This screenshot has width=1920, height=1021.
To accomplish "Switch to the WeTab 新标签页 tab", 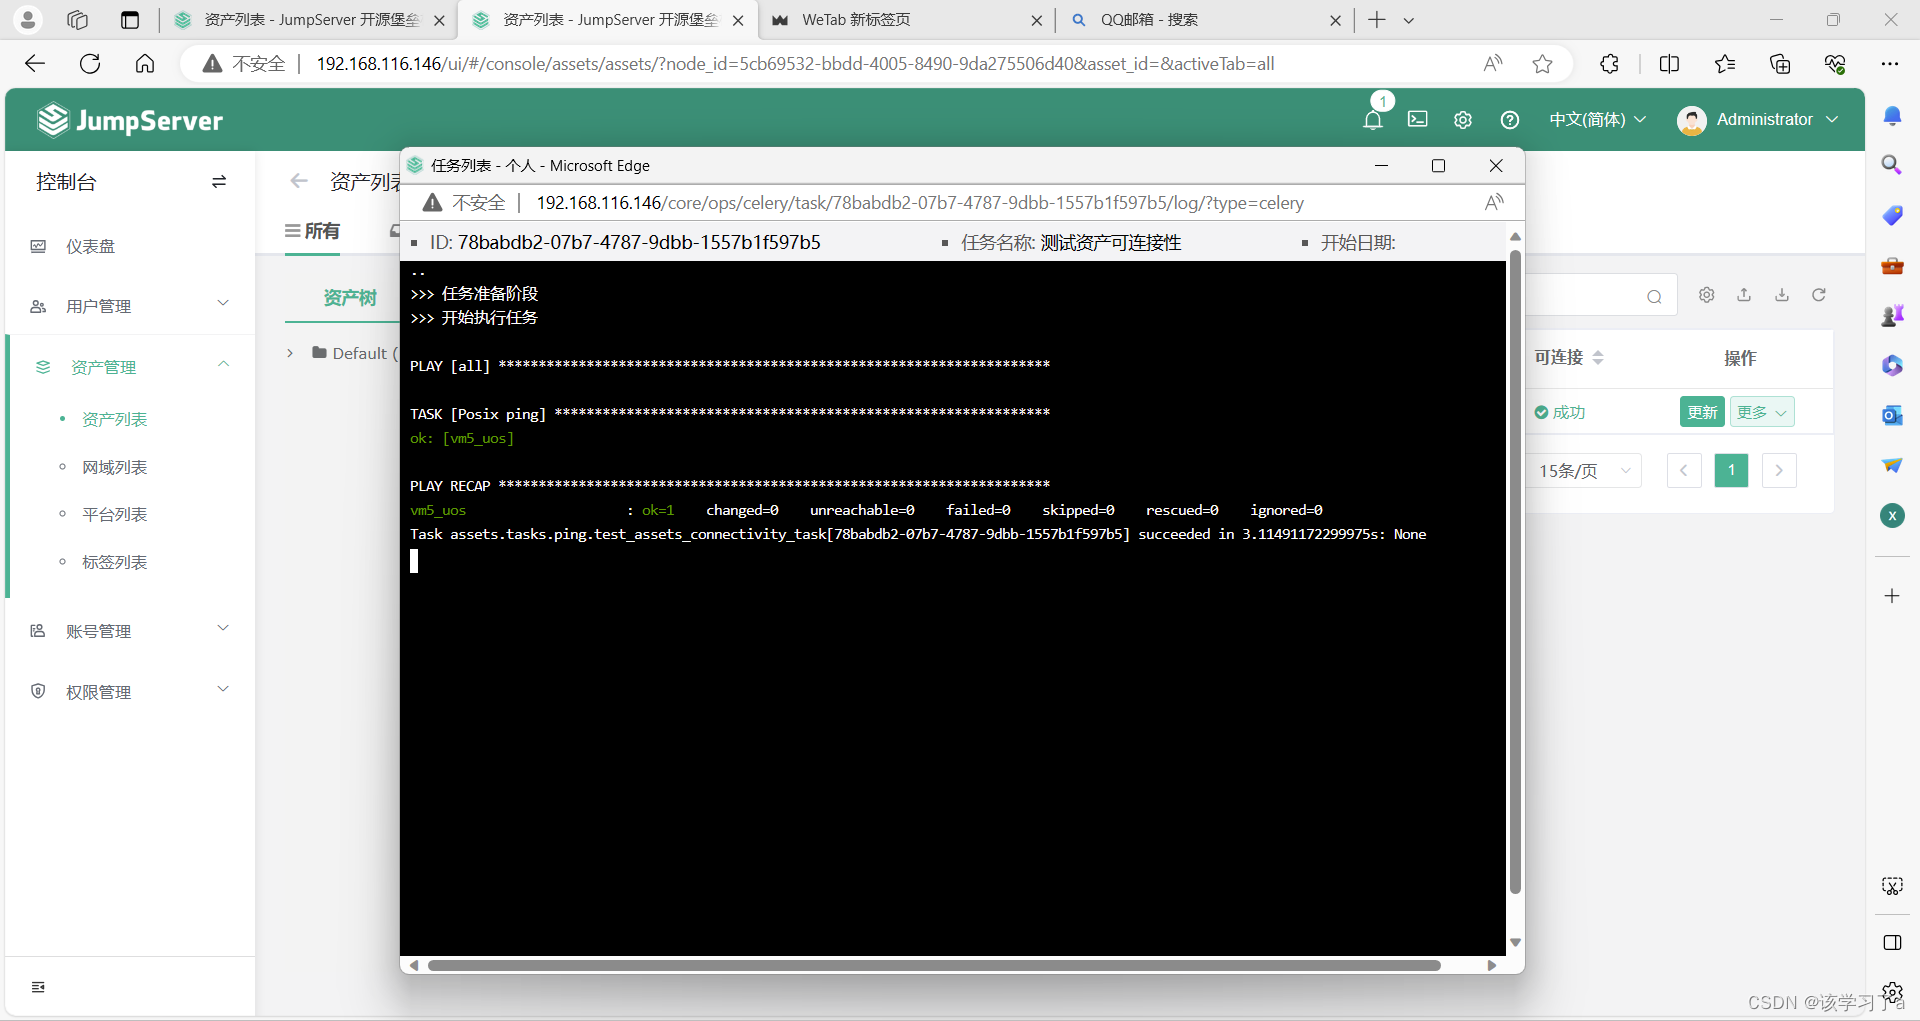I will pyautogui.click(x=906, y=20).
